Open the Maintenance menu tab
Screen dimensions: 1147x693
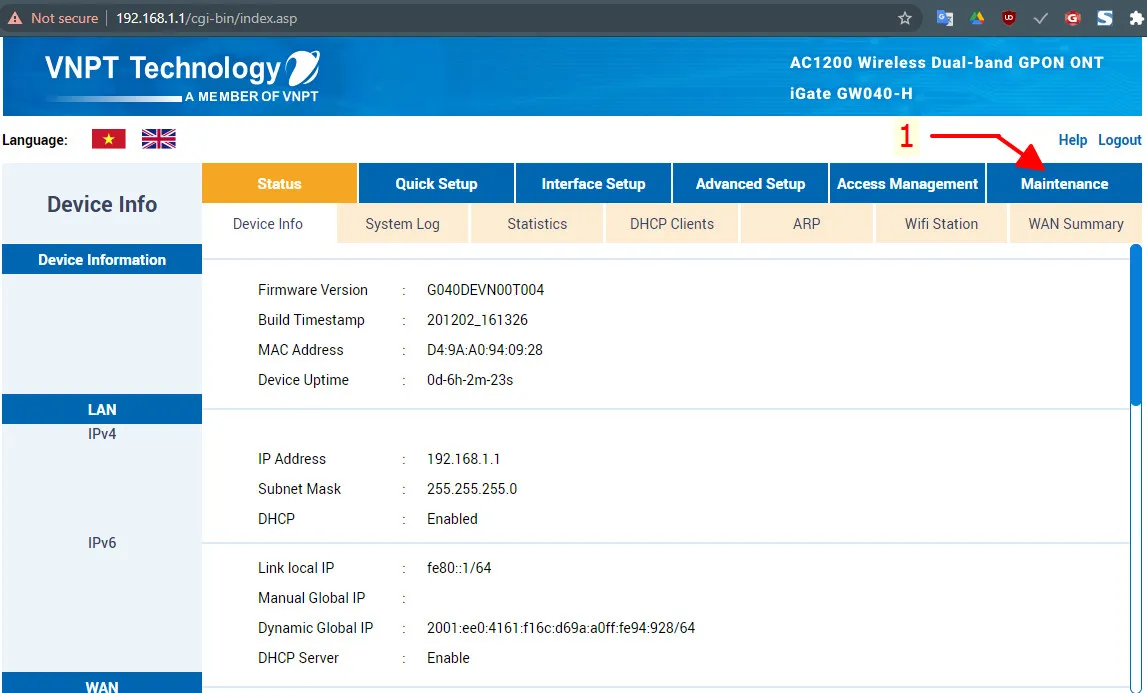pos(1064,184)
